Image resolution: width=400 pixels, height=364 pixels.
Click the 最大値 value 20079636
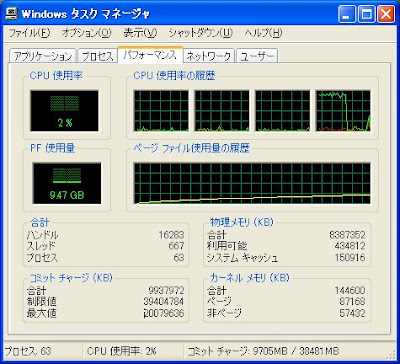point(163,313)
